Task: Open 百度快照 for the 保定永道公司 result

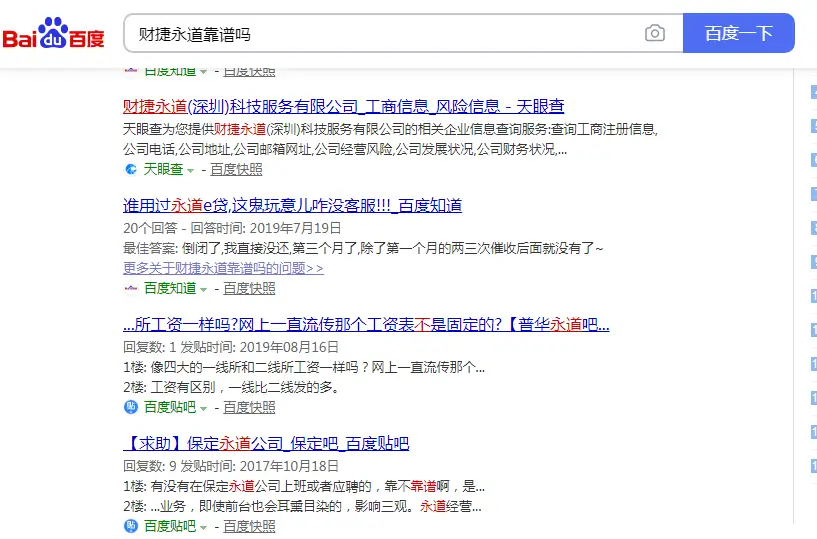Action: tap(249, 526)
